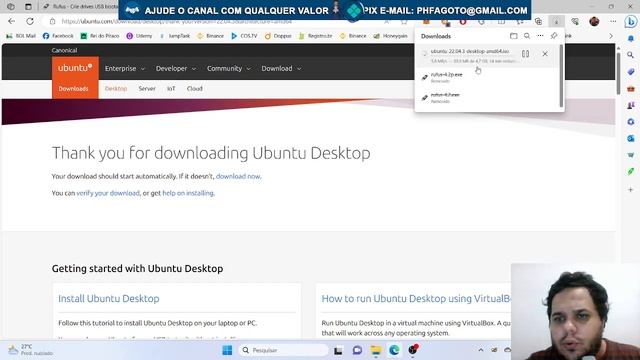Open the Edge profile avatar
The image size is (640, 360).
[594, 21]
